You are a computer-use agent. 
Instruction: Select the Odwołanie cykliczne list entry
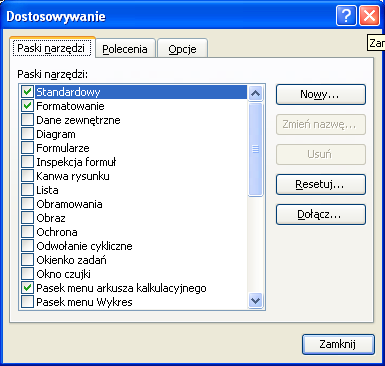[84, 246]
